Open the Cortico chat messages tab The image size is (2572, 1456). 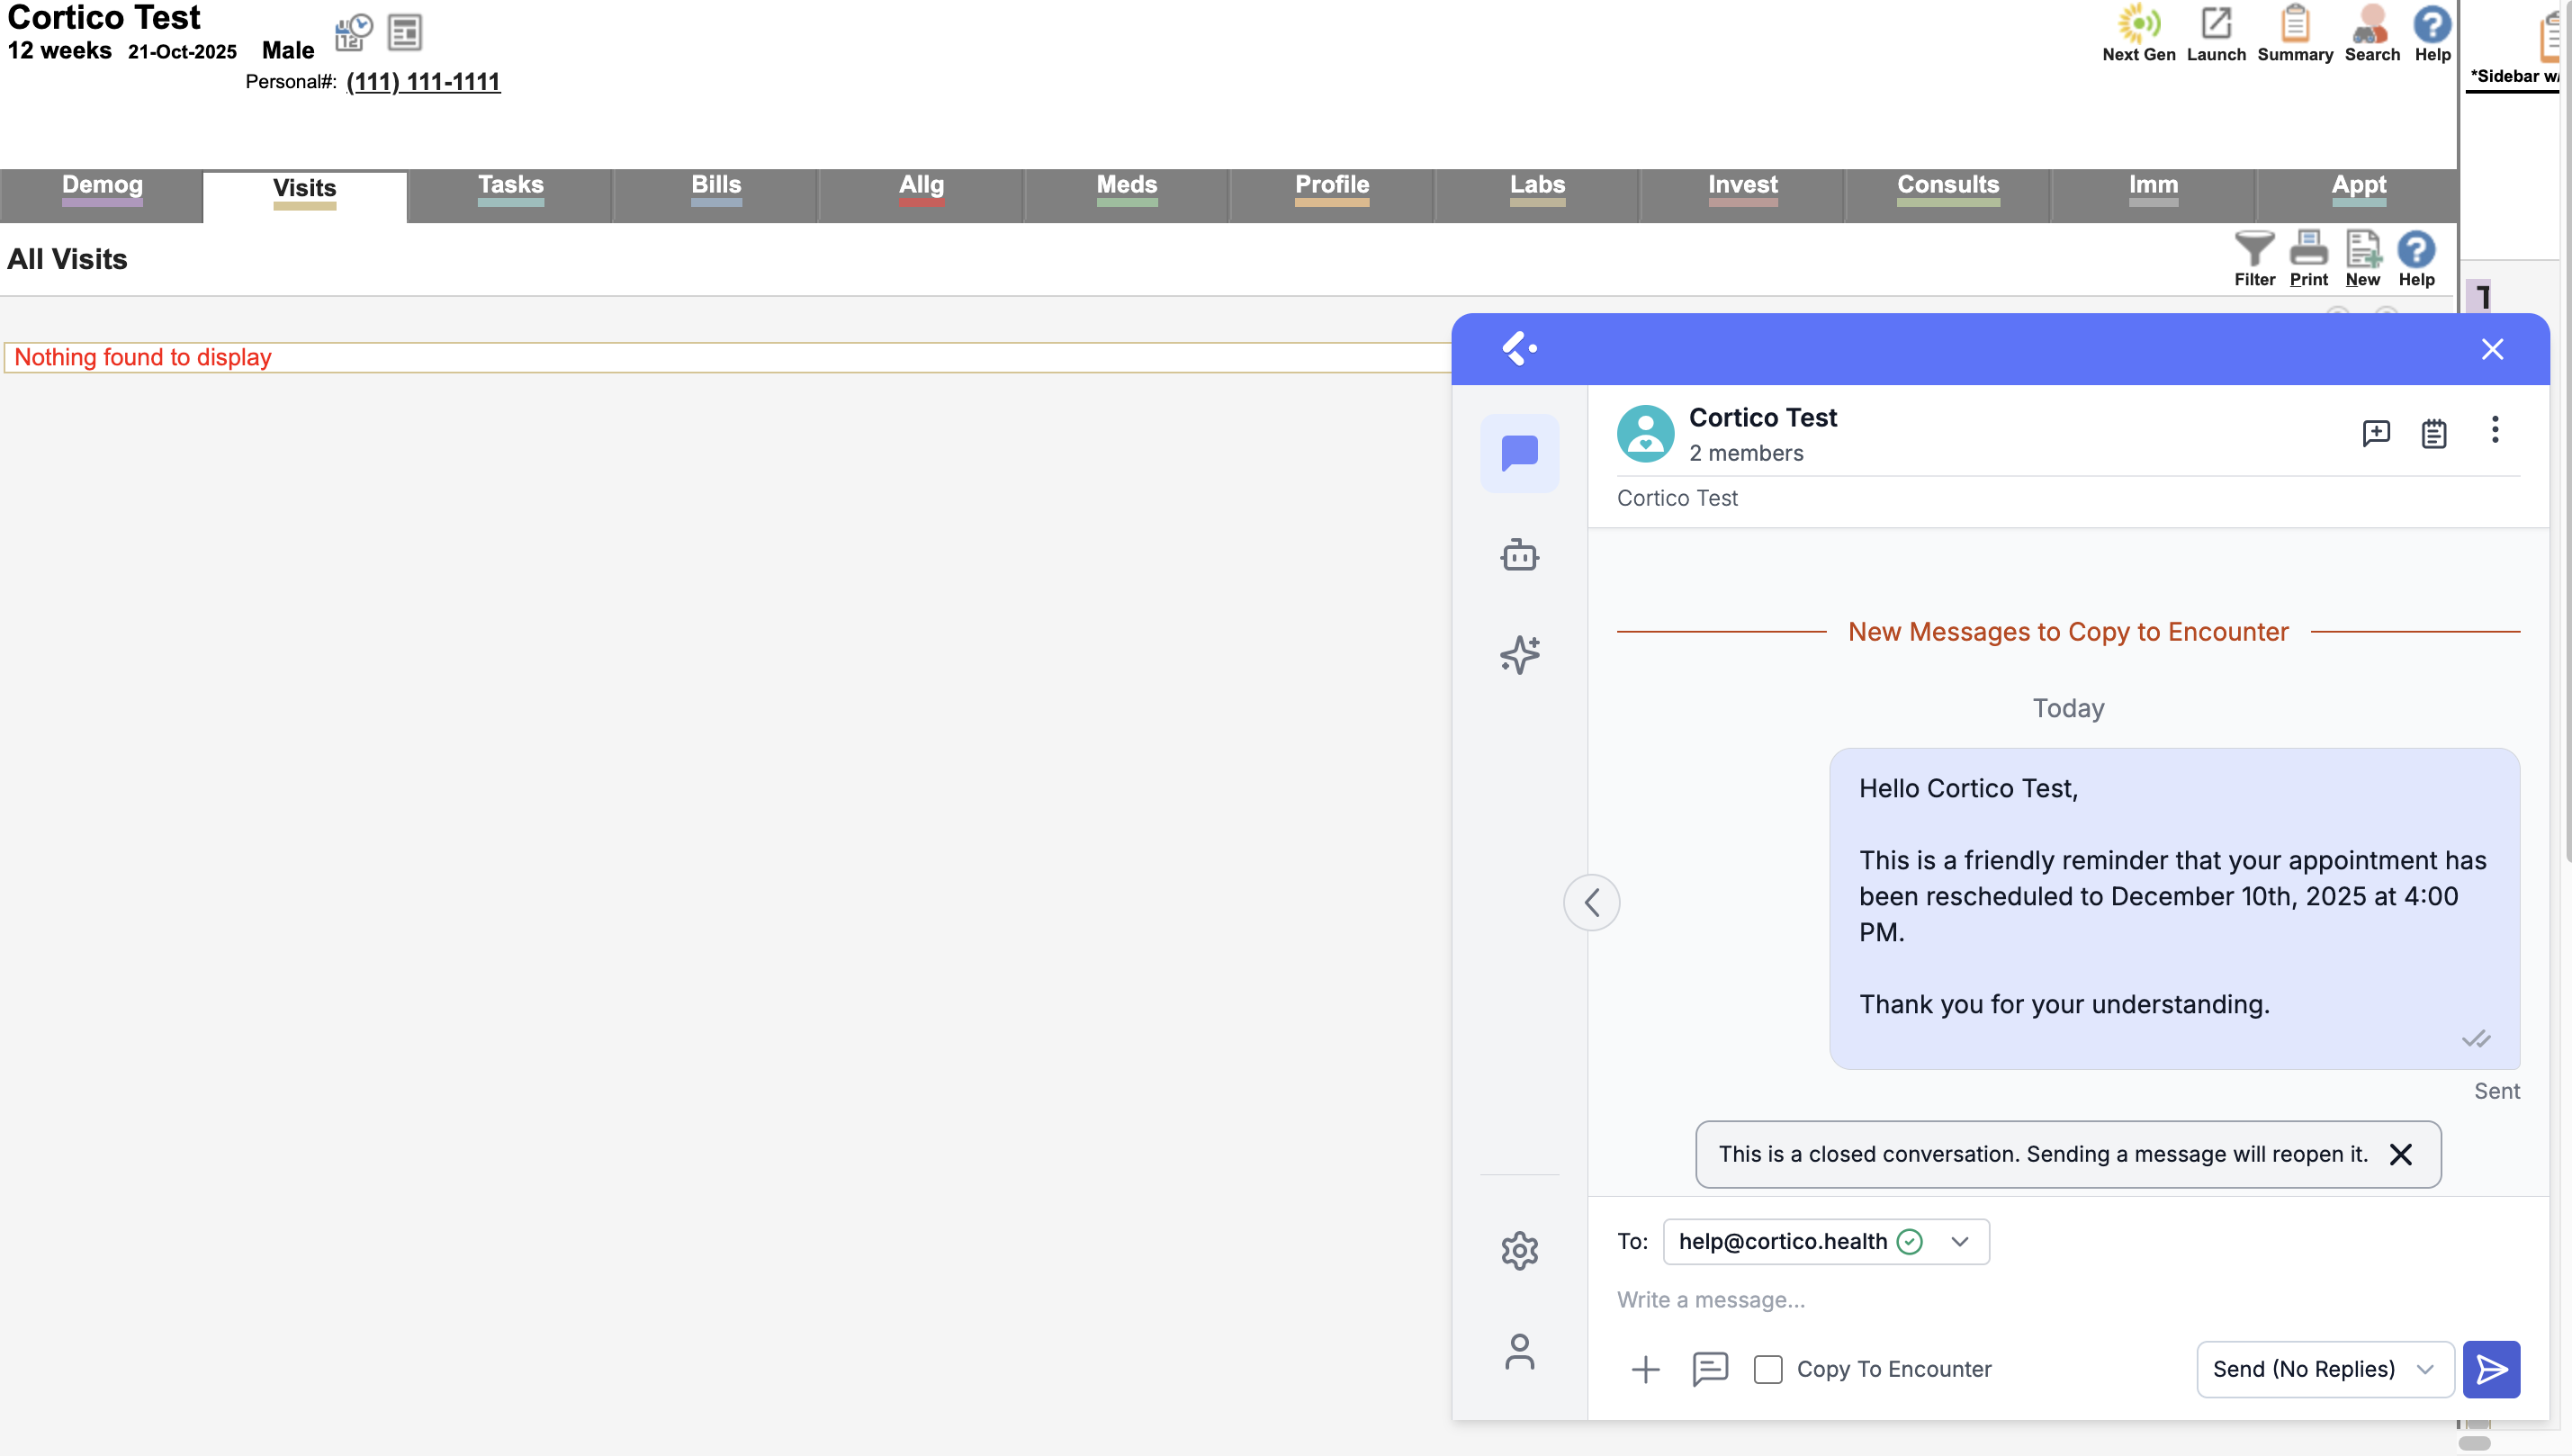click(x=1519, y=453)
